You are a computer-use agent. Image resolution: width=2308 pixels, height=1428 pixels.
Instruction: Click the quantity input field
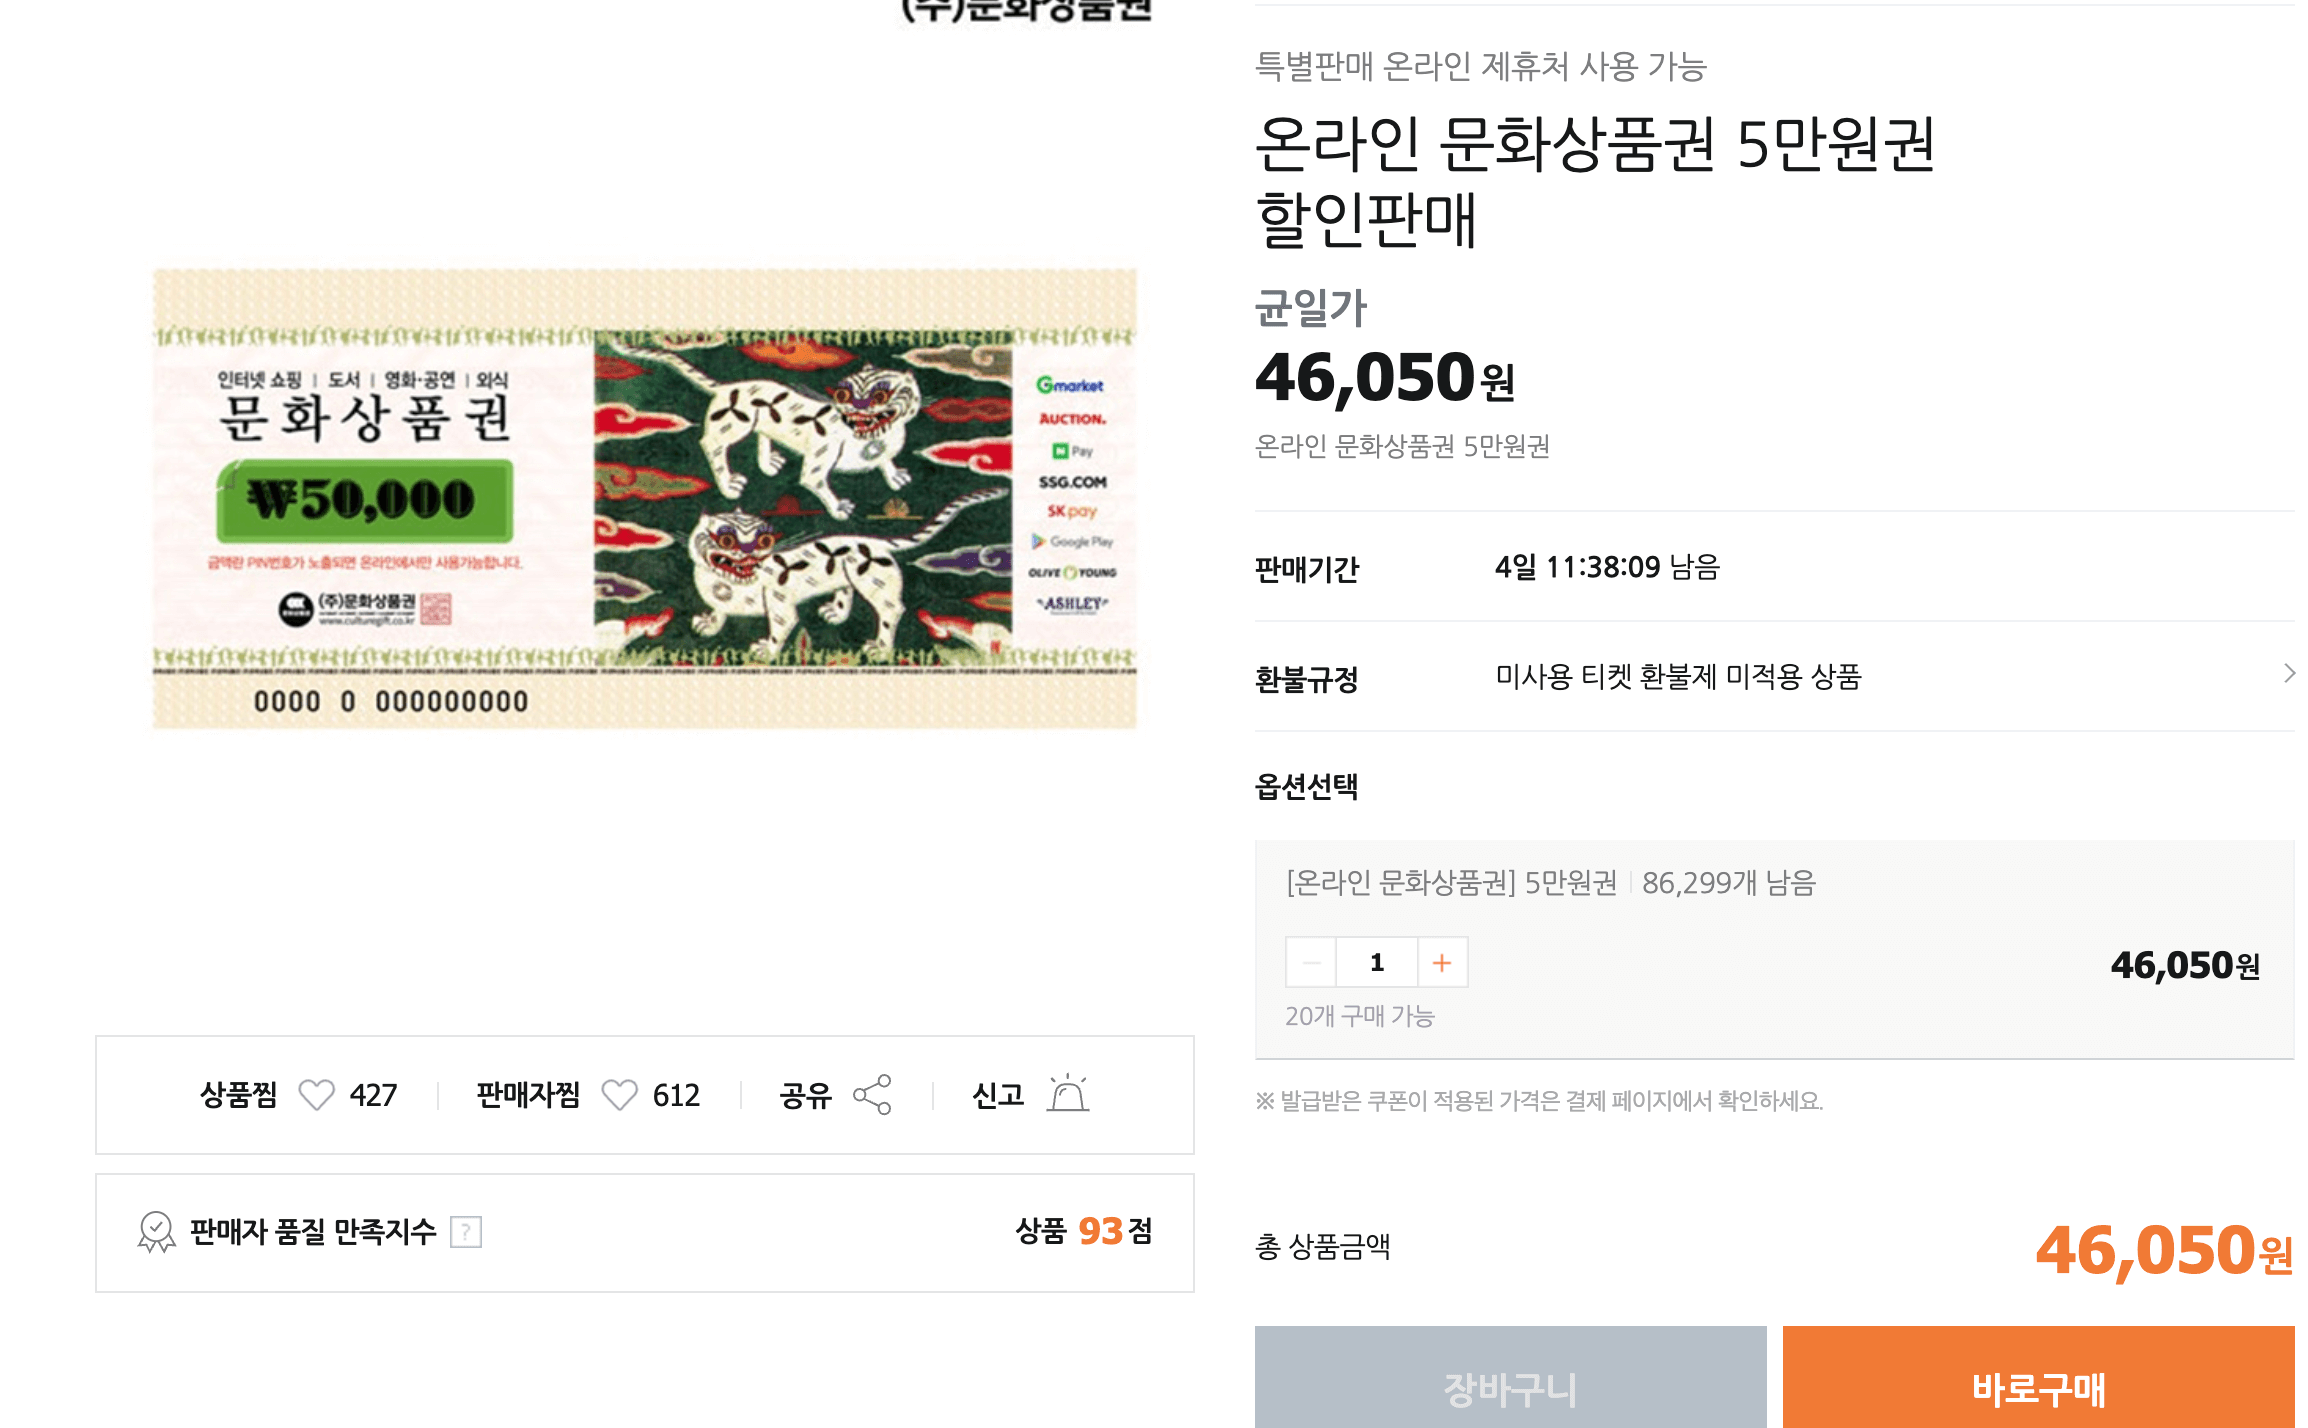(1377, 962)
